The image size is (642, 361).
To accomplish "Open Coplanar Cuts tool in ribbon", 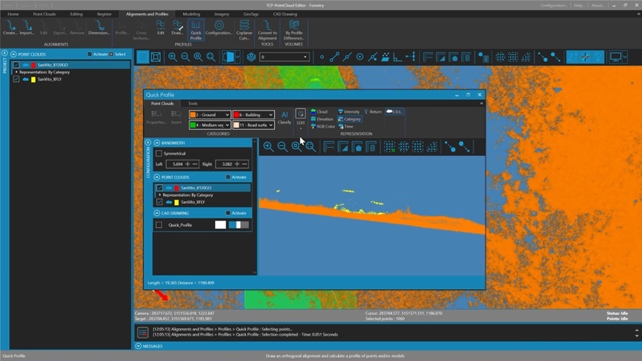I will [244, 29].
